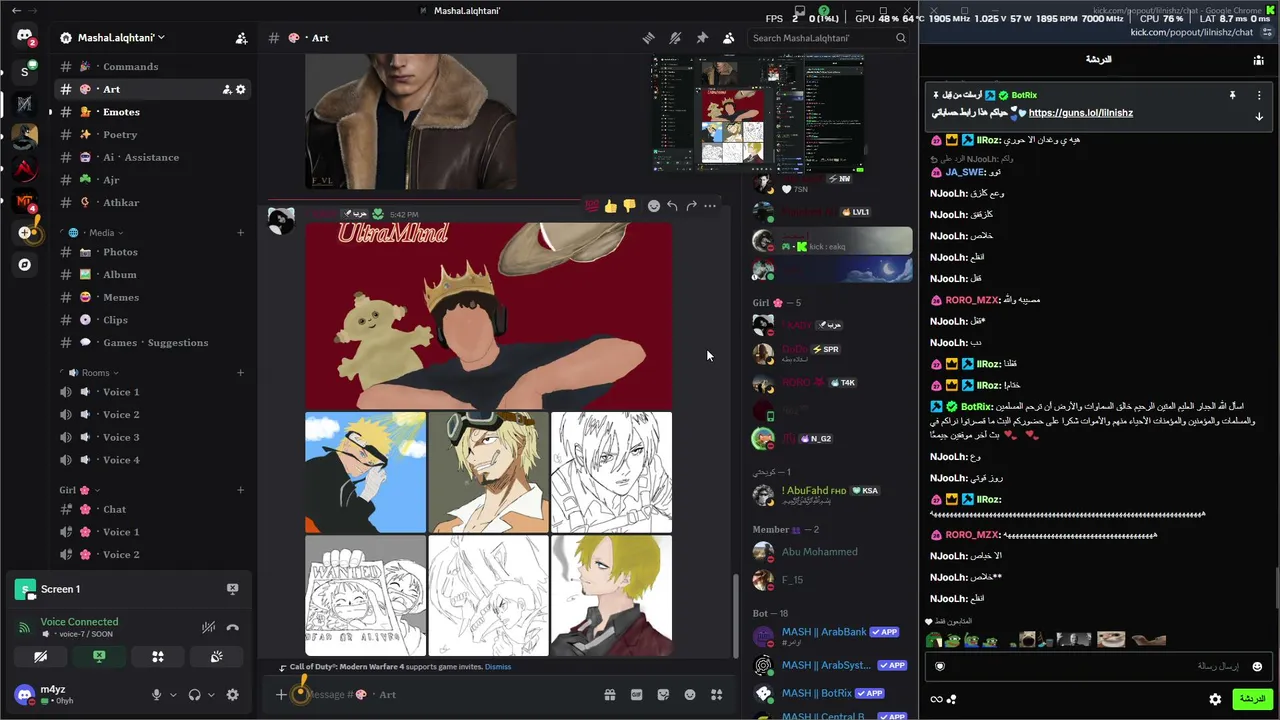
Task: Dismiss the Call of Duty game invite notice
Action: click(498, 667)
